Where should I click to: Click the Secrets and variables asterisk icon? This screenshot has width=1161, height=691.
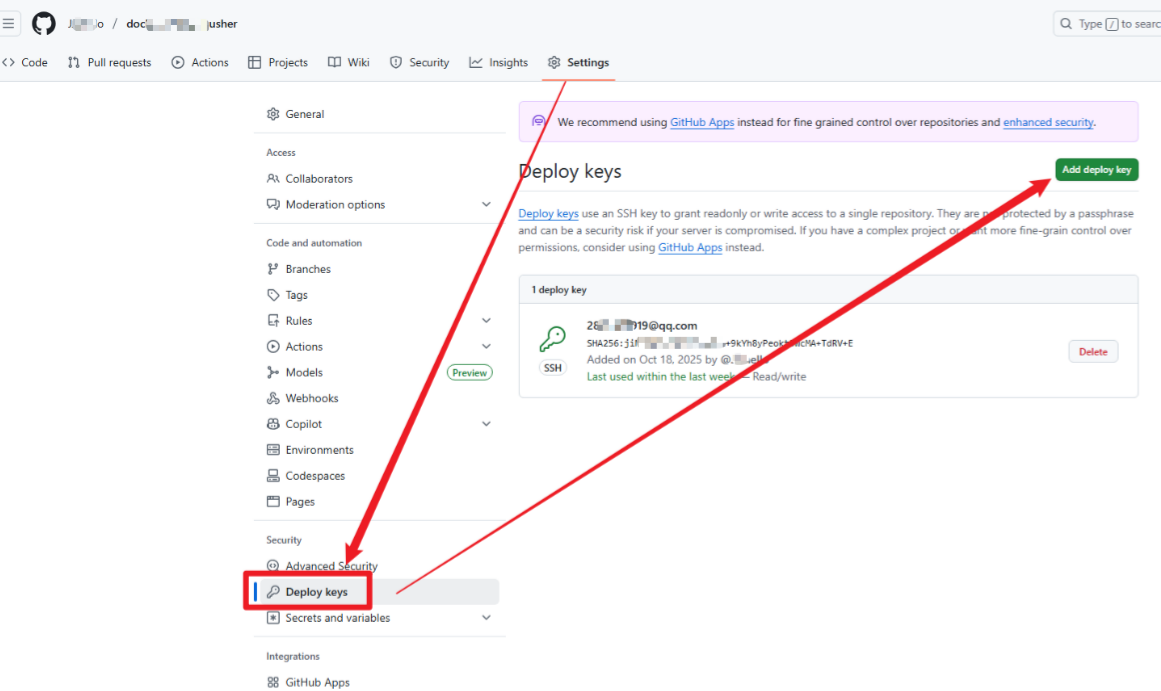pos(273,618)
